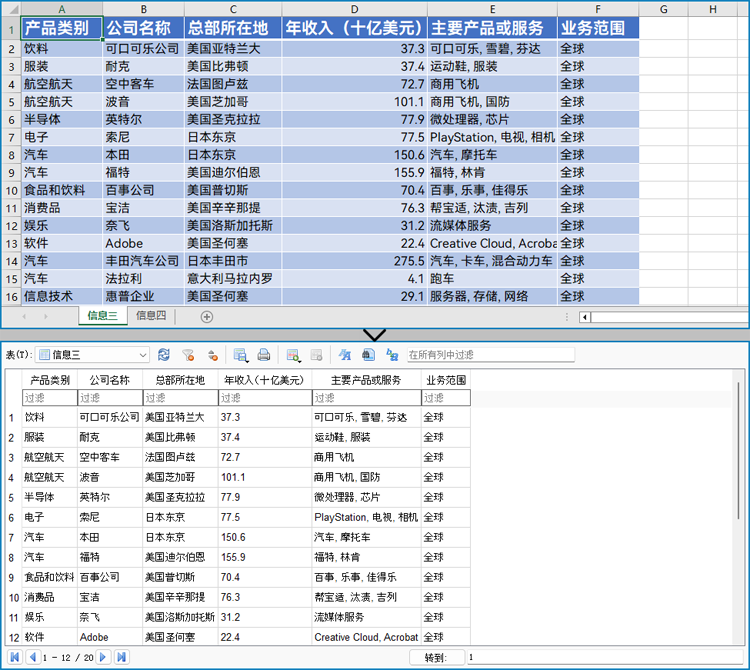Select Excel column A header
Viewport: 750px width, 670px height.
pyautogui.click(x=62, y=9)
